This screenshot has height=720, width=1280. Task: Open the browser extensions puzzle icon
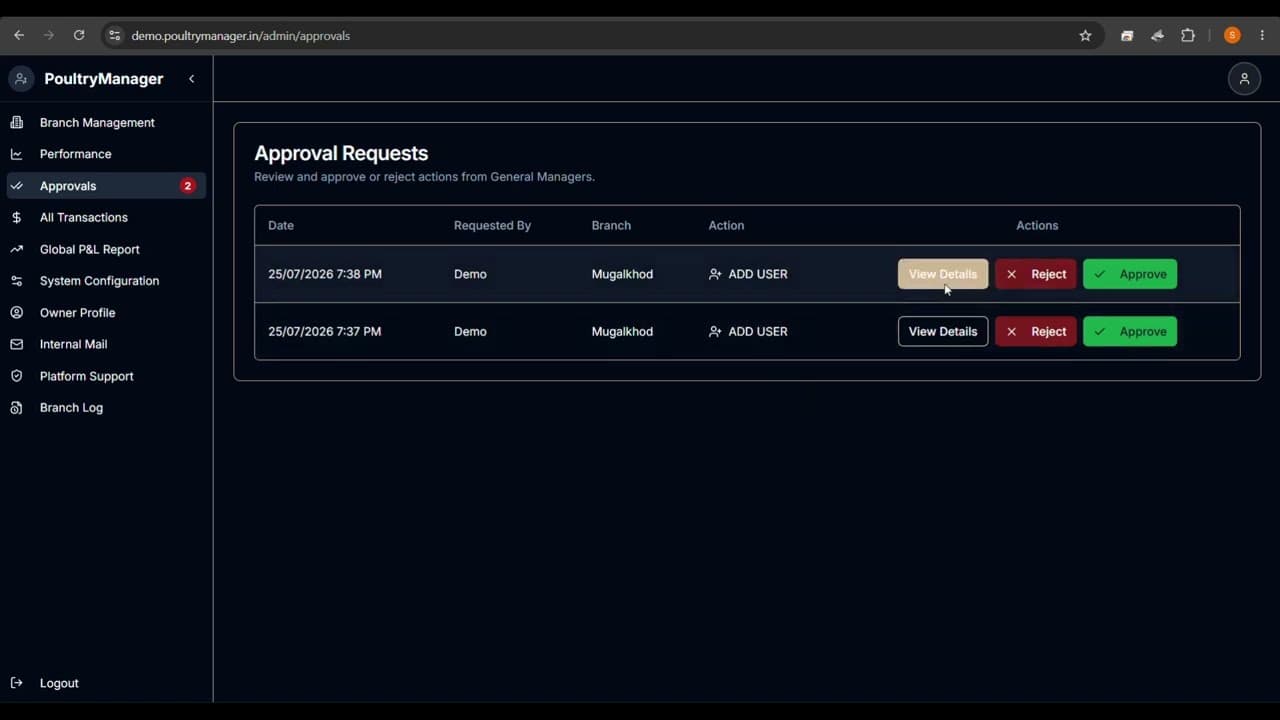tap(1188, 35)
